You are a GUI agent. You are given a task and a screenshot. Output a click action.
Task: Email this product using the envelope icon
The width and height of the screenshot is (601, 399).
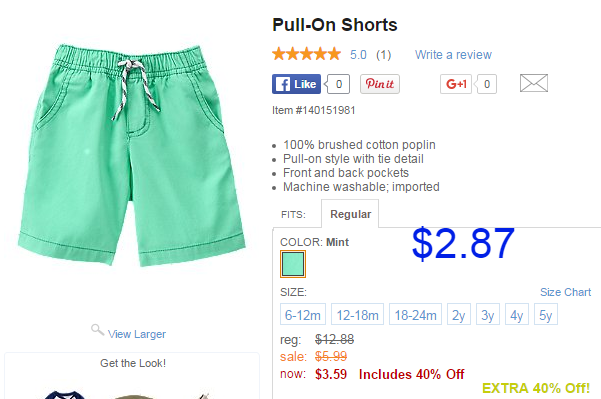[x=534, y=83]
